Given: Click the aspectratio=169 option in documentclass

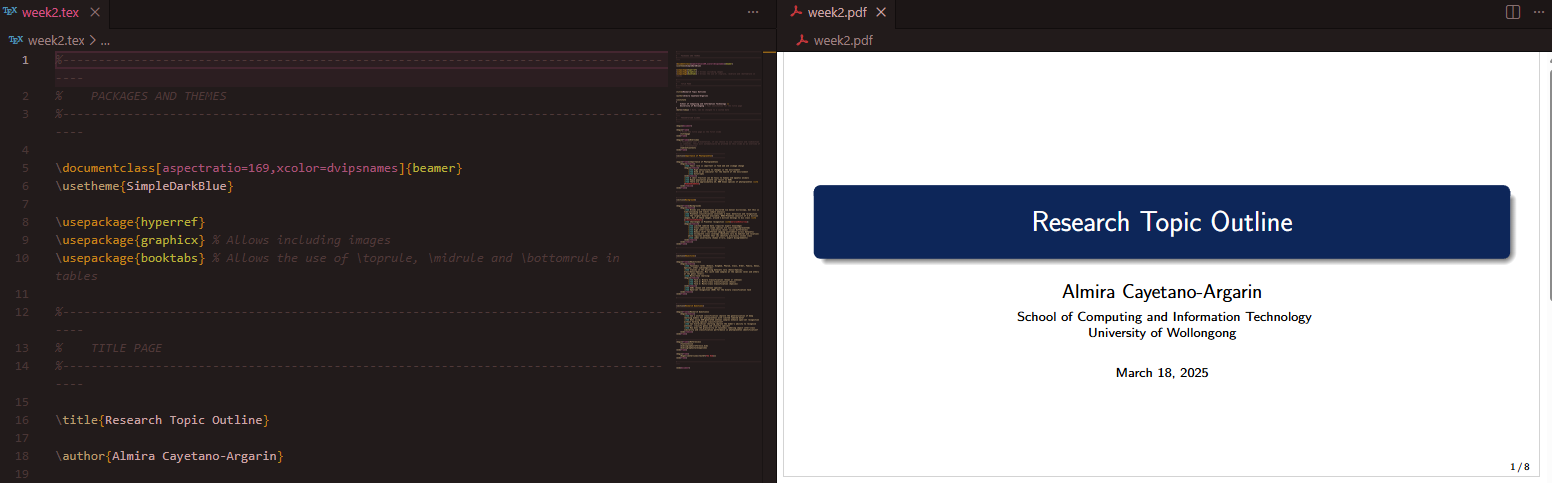Looking at the screenshot, I should tap(216, 167).
